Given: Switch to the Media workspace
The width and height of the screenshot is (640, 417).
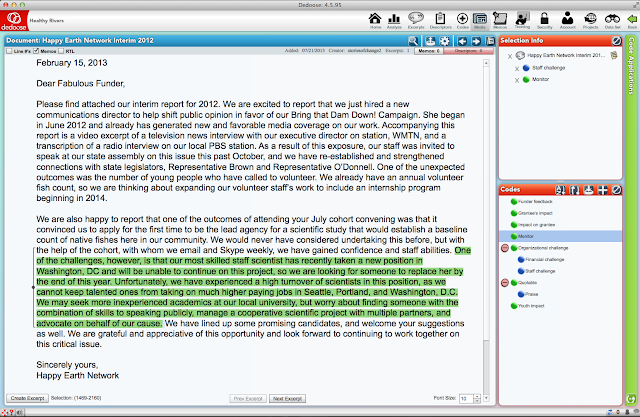Looking at the screenshot, I should (480, 20).
